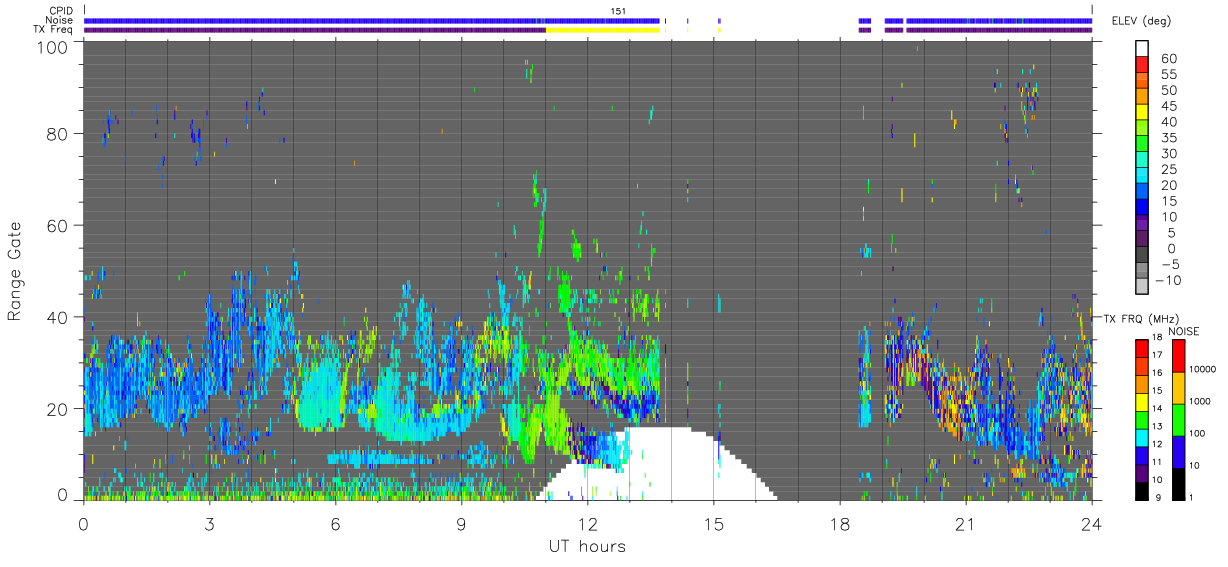
Task: Click the 15 tick label on UT hours axis
Action: [x=713, y=523]
